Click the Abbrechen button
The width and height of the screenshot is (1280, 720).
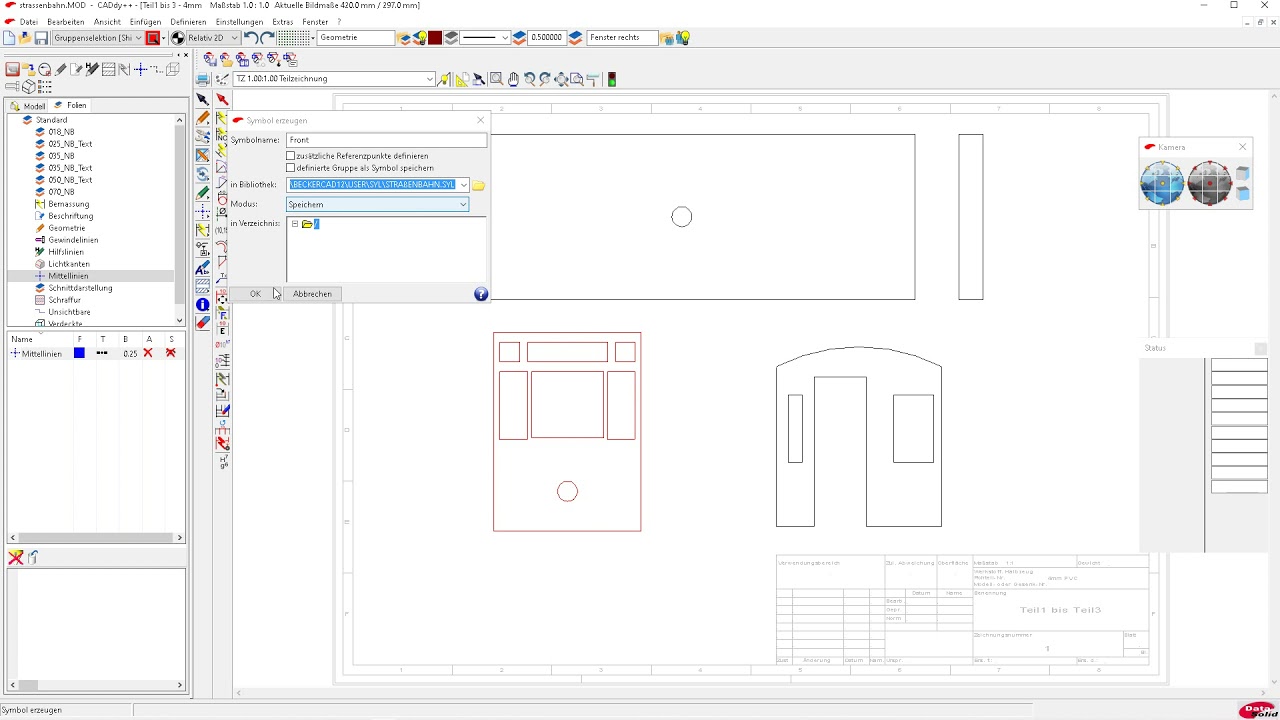tap(312, 294)
